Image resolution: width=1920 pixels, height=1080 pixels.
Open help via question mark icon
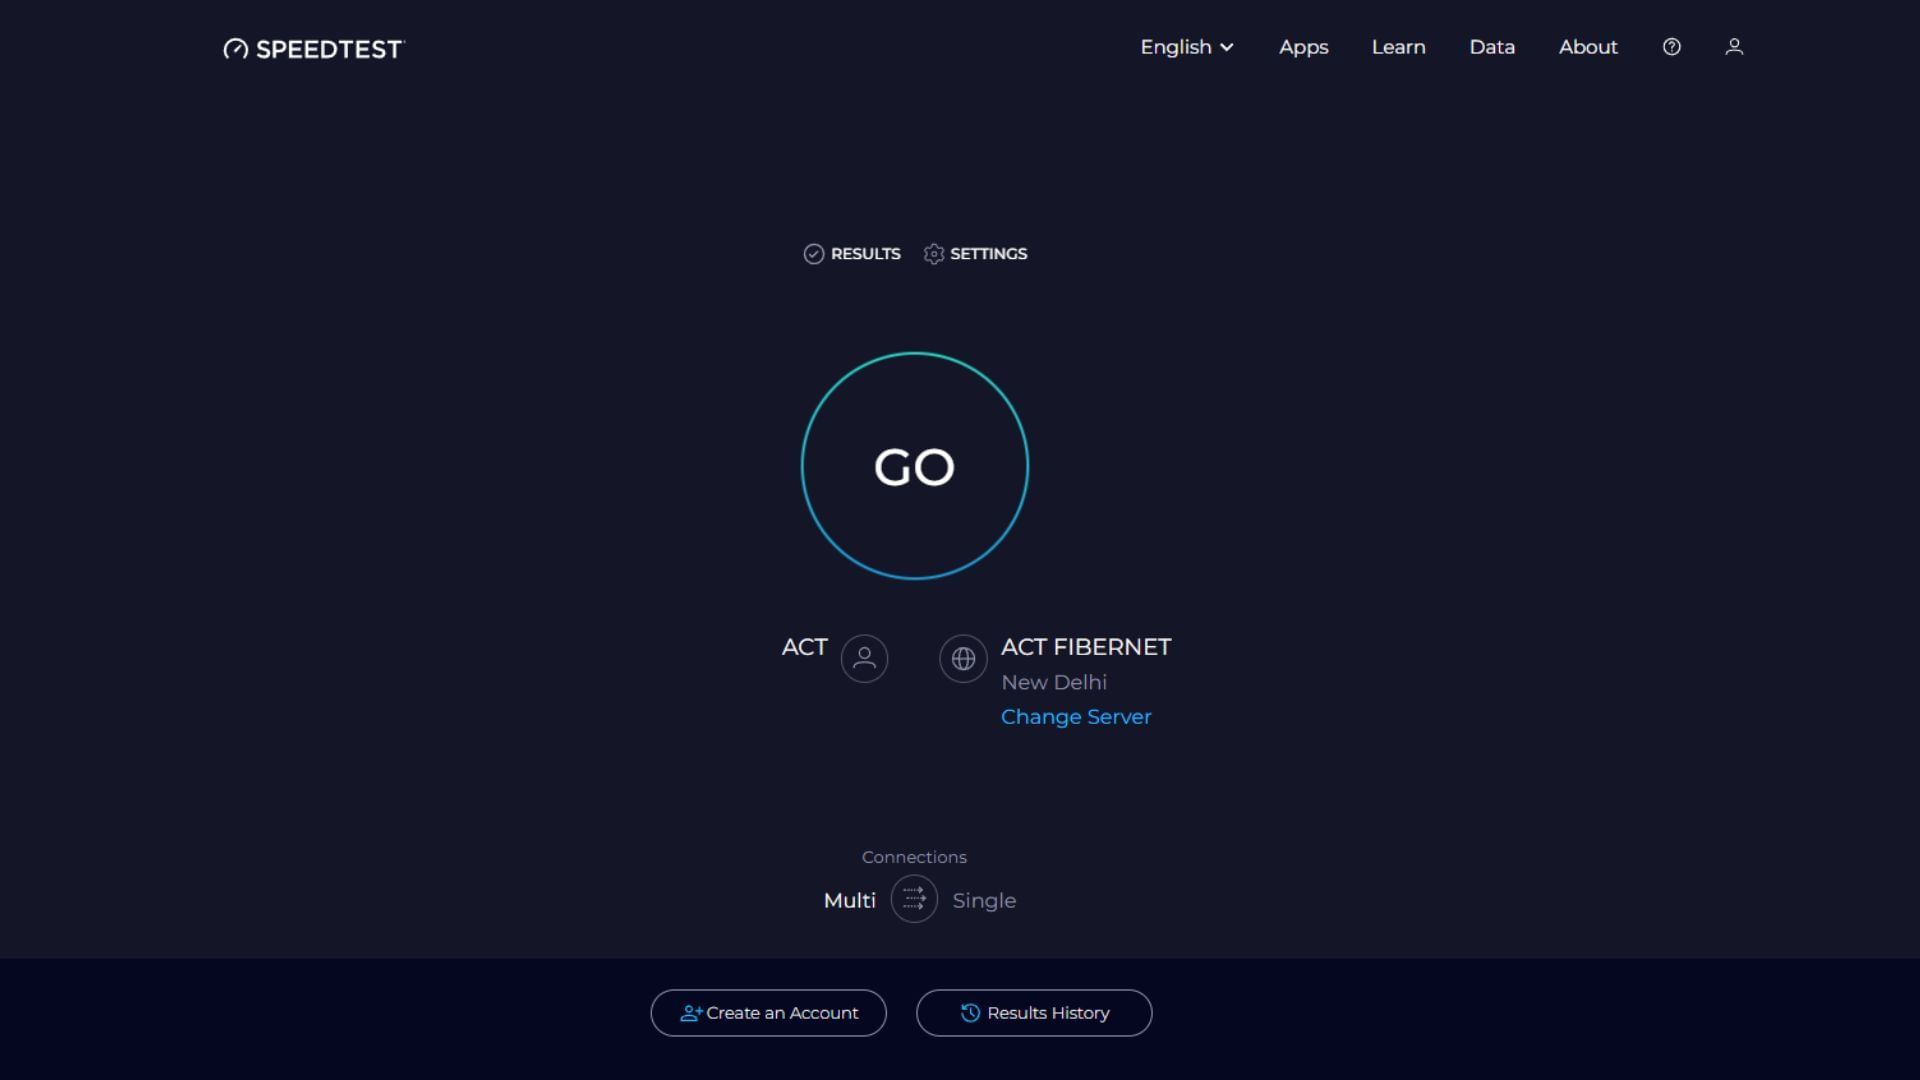tap(1671, 47)
